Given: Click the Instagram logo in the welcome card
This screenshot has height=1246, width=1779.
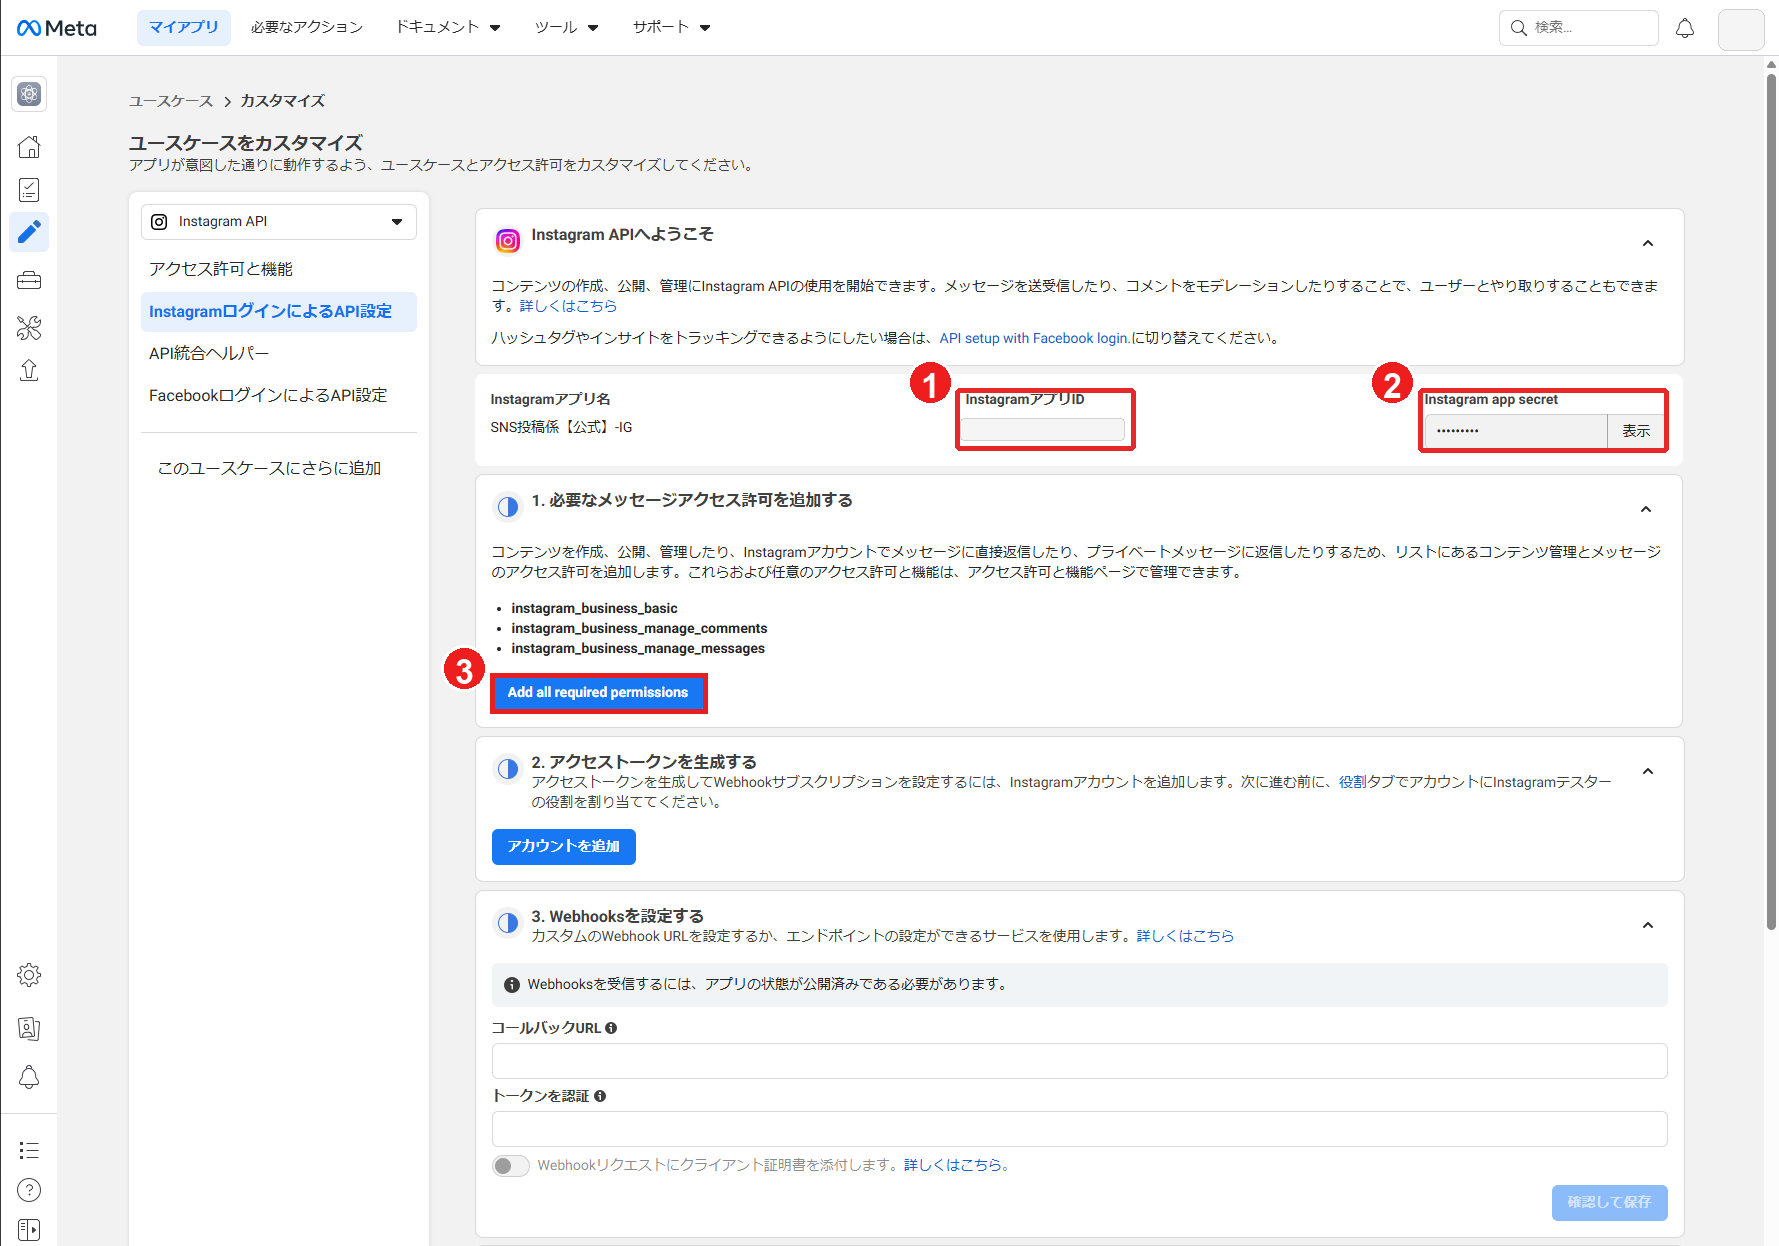Looking at the screenshot, I should pyautogui.click(x=508, y=240).
